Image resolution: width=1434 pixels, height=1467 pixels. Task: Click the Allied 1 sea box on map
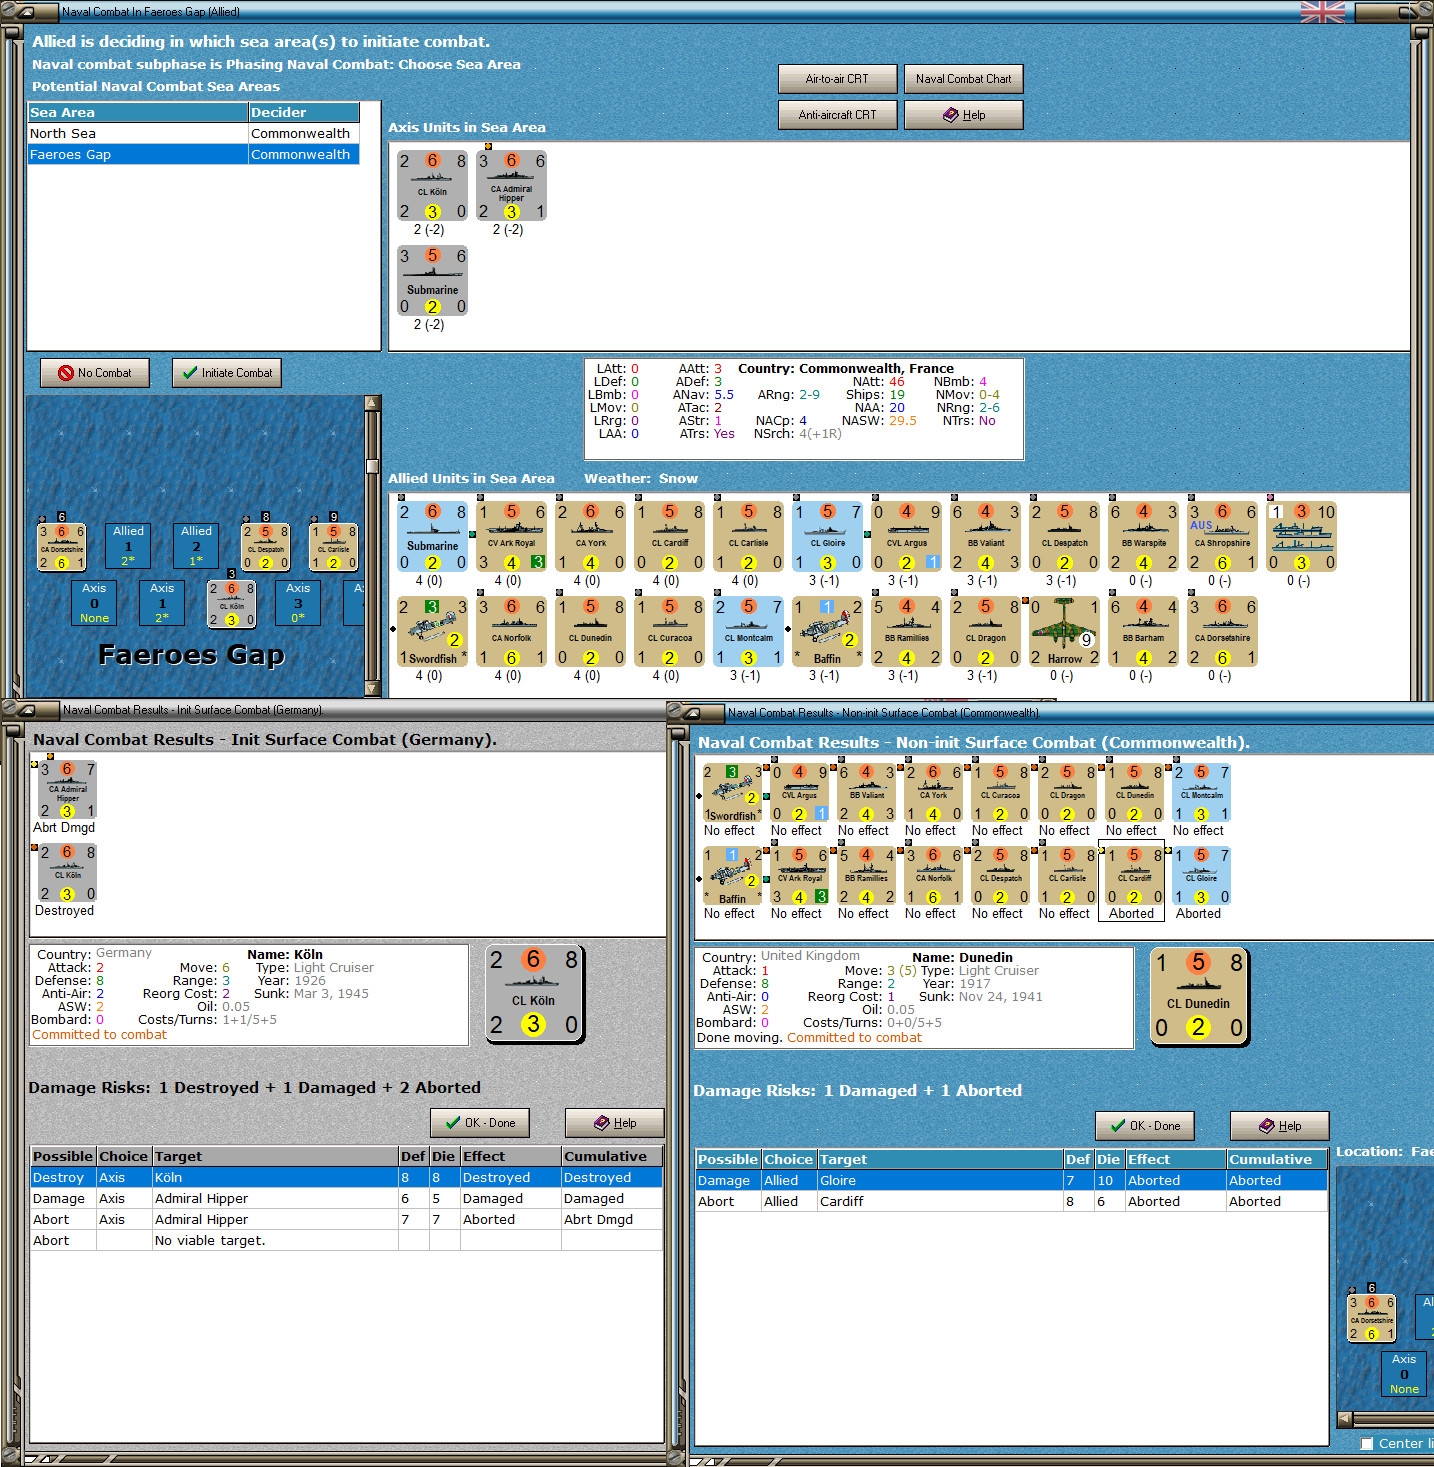[x=128, y=546]
